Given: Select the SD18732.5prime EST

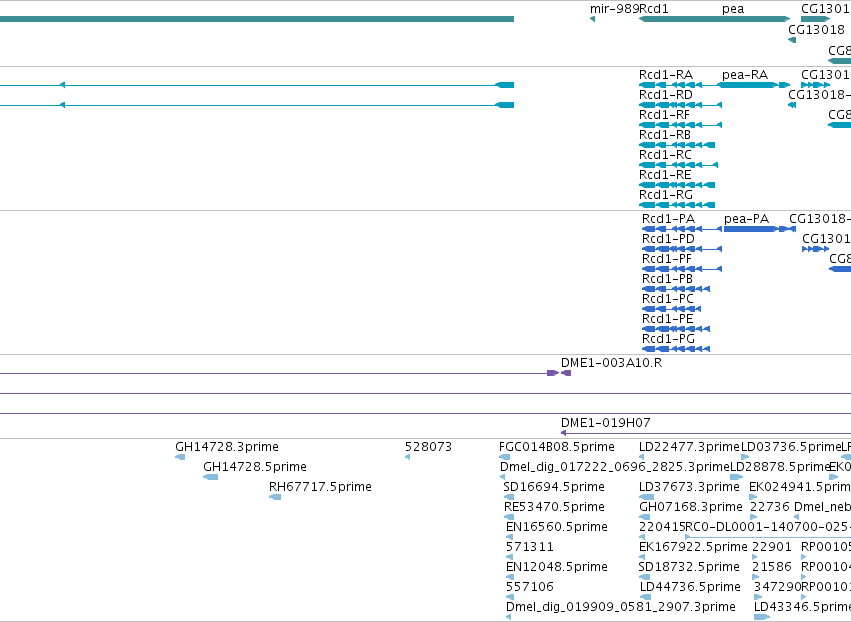Looking at the screenshot, I should click(x=689, y=568).
